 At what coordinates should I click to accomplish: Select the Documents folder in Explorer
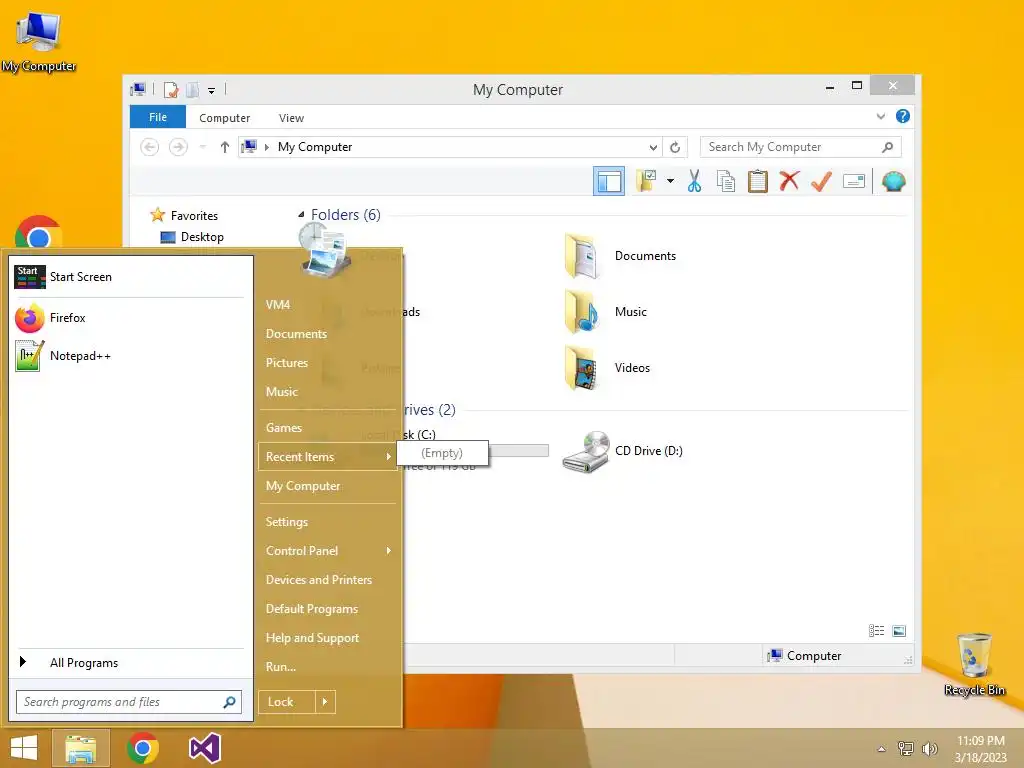click(x=620, y=256)
